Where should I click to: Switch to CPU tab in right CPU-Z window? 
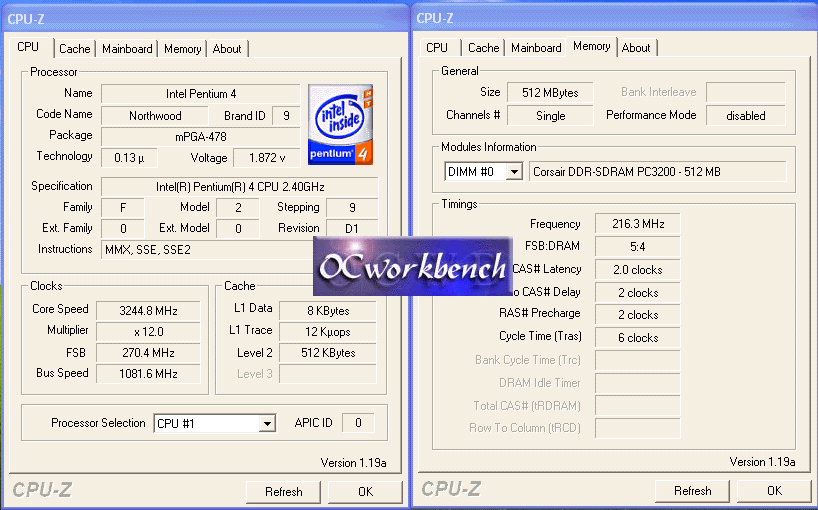[437, 48]
